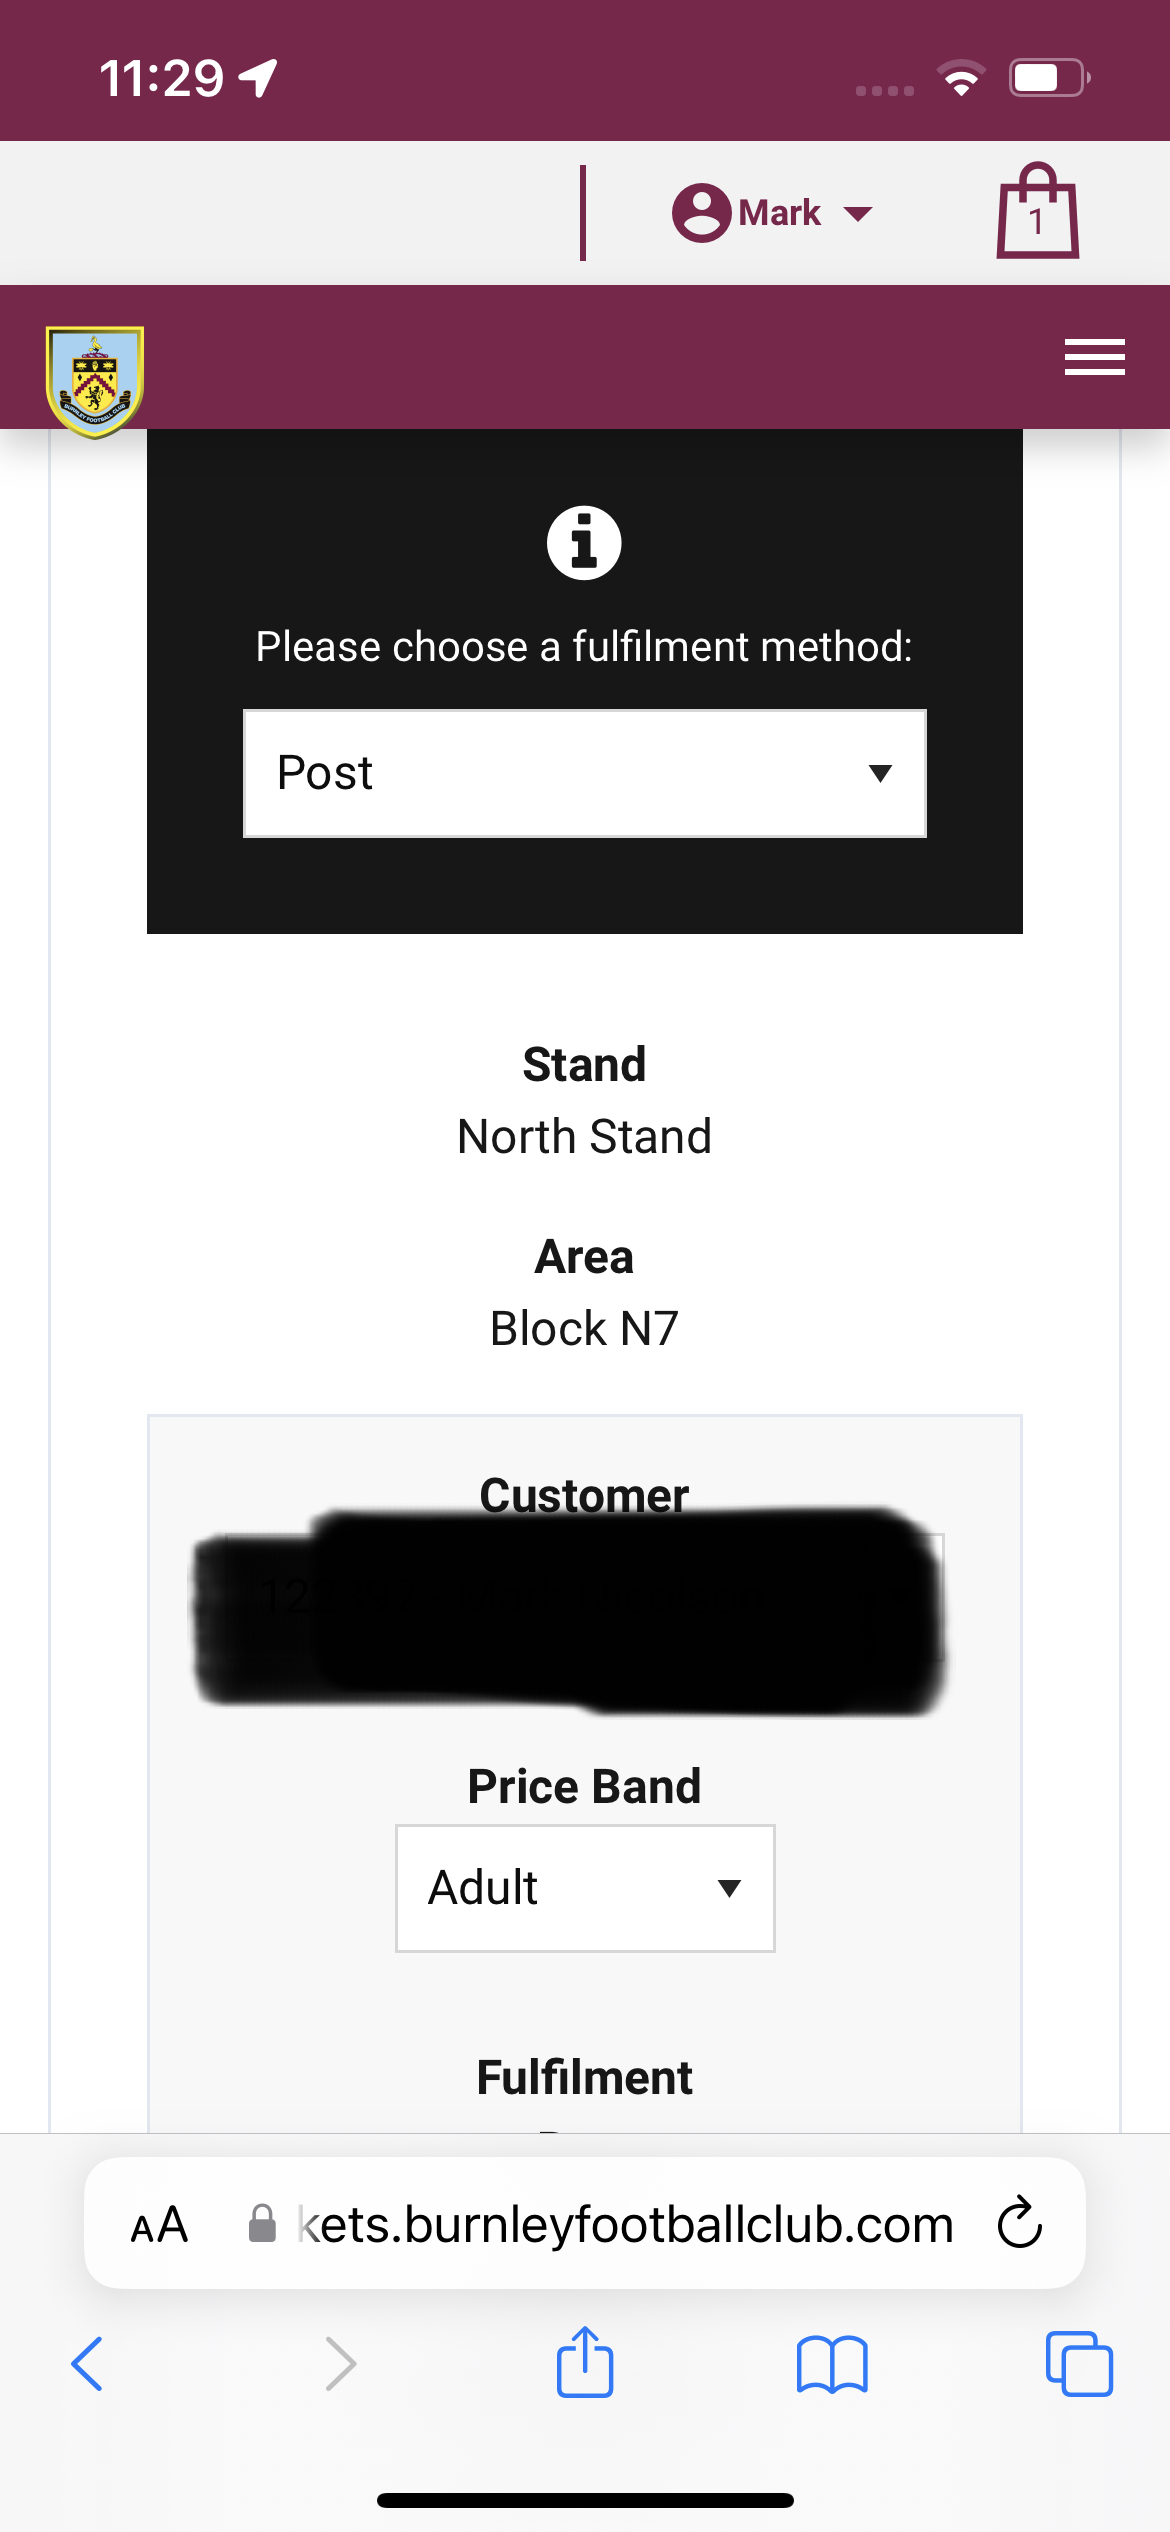The image size is (1170, 2532).
Task: Open the AA reader text options
Action: pyautogui.click(x=159, y=2224)
